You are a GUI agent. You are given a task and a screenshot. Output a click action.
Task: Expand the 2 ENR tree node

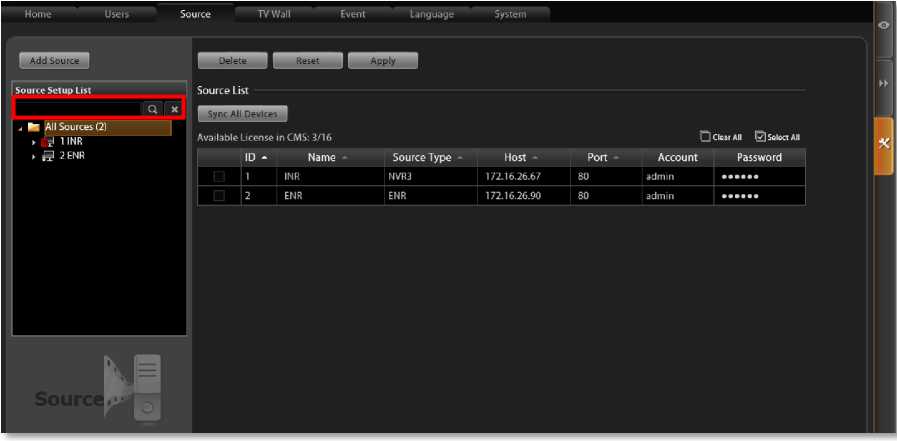34,157
